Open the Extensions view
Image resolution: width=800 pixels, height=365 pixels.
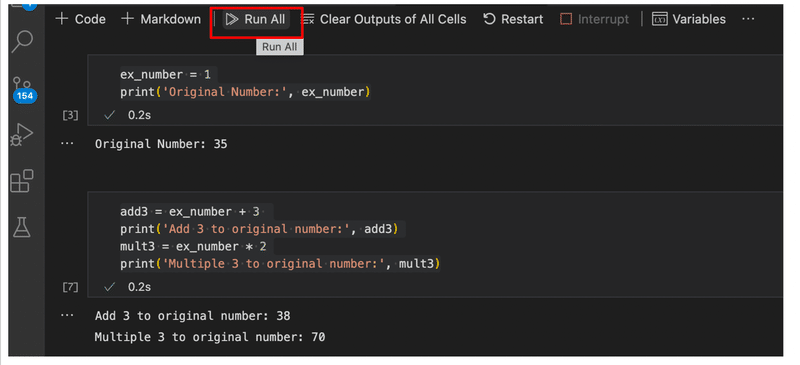22,181
